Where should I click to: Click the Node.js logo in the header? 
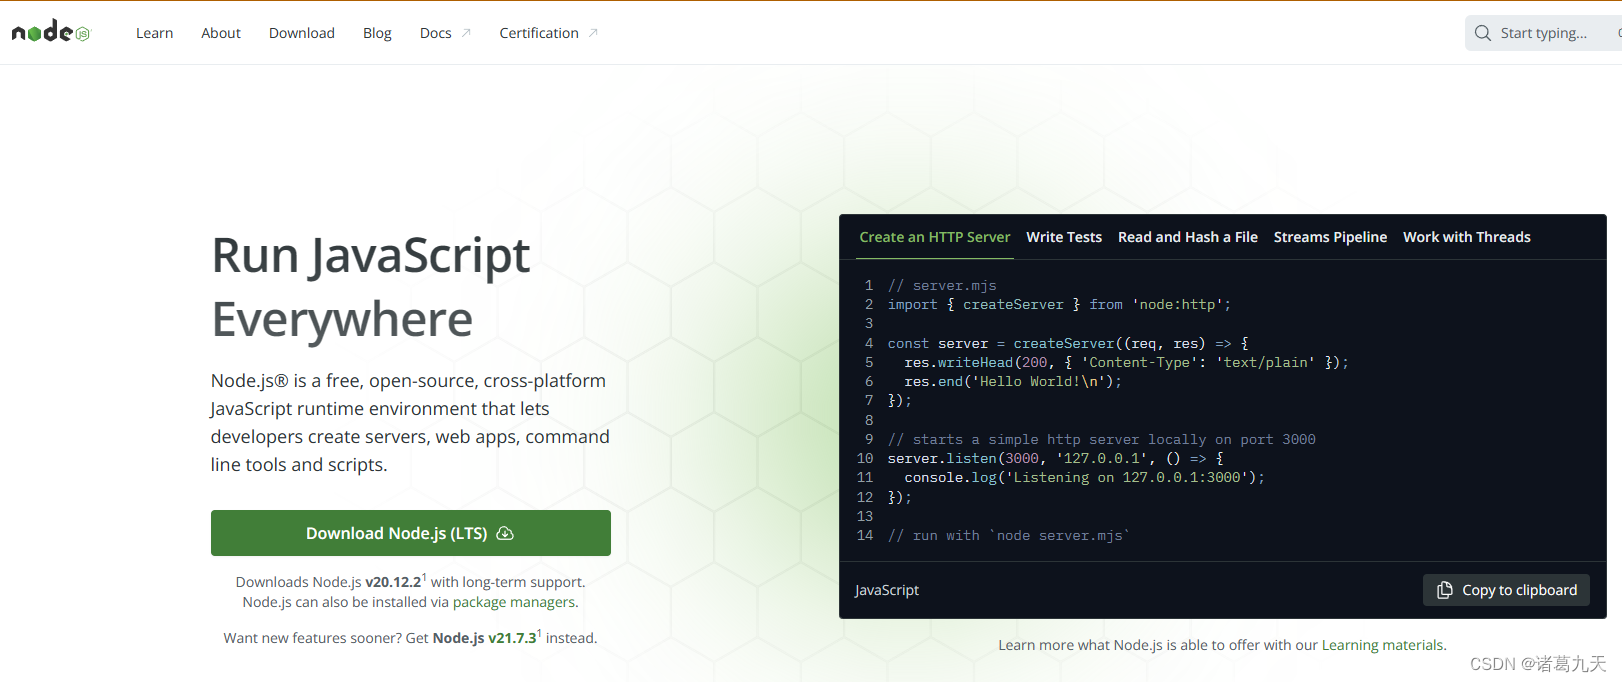point(51,32)
